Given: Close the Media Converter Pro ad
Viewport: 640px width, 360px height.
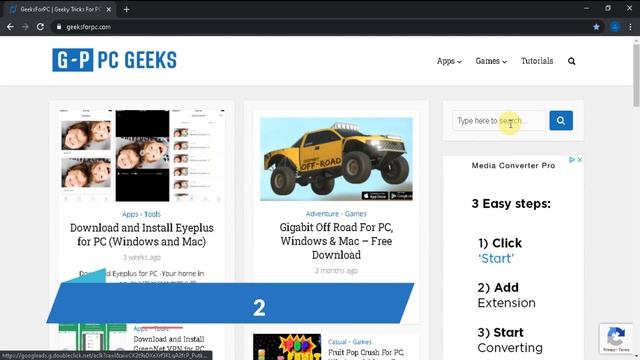Looking at the screenshot, I should point(579,160).
